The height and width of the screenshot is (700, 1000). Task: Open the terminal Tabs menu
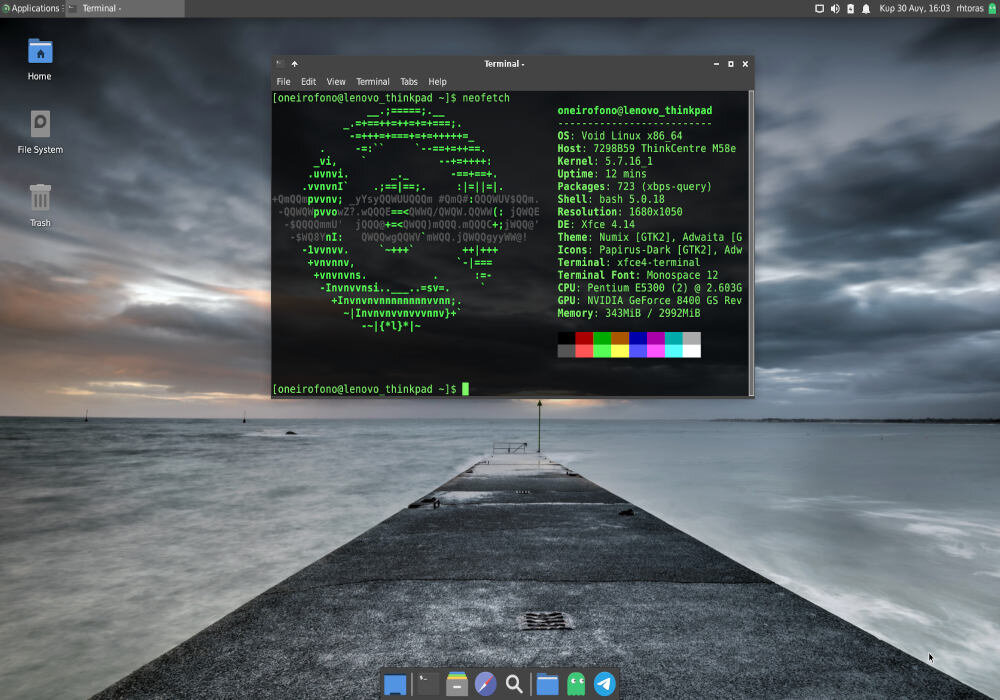point(409,82)
